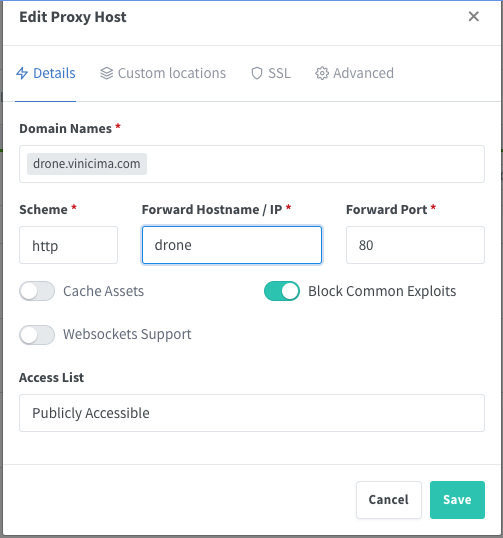Open the SSL tab
The image size is (503, 538).
point(271,73)
